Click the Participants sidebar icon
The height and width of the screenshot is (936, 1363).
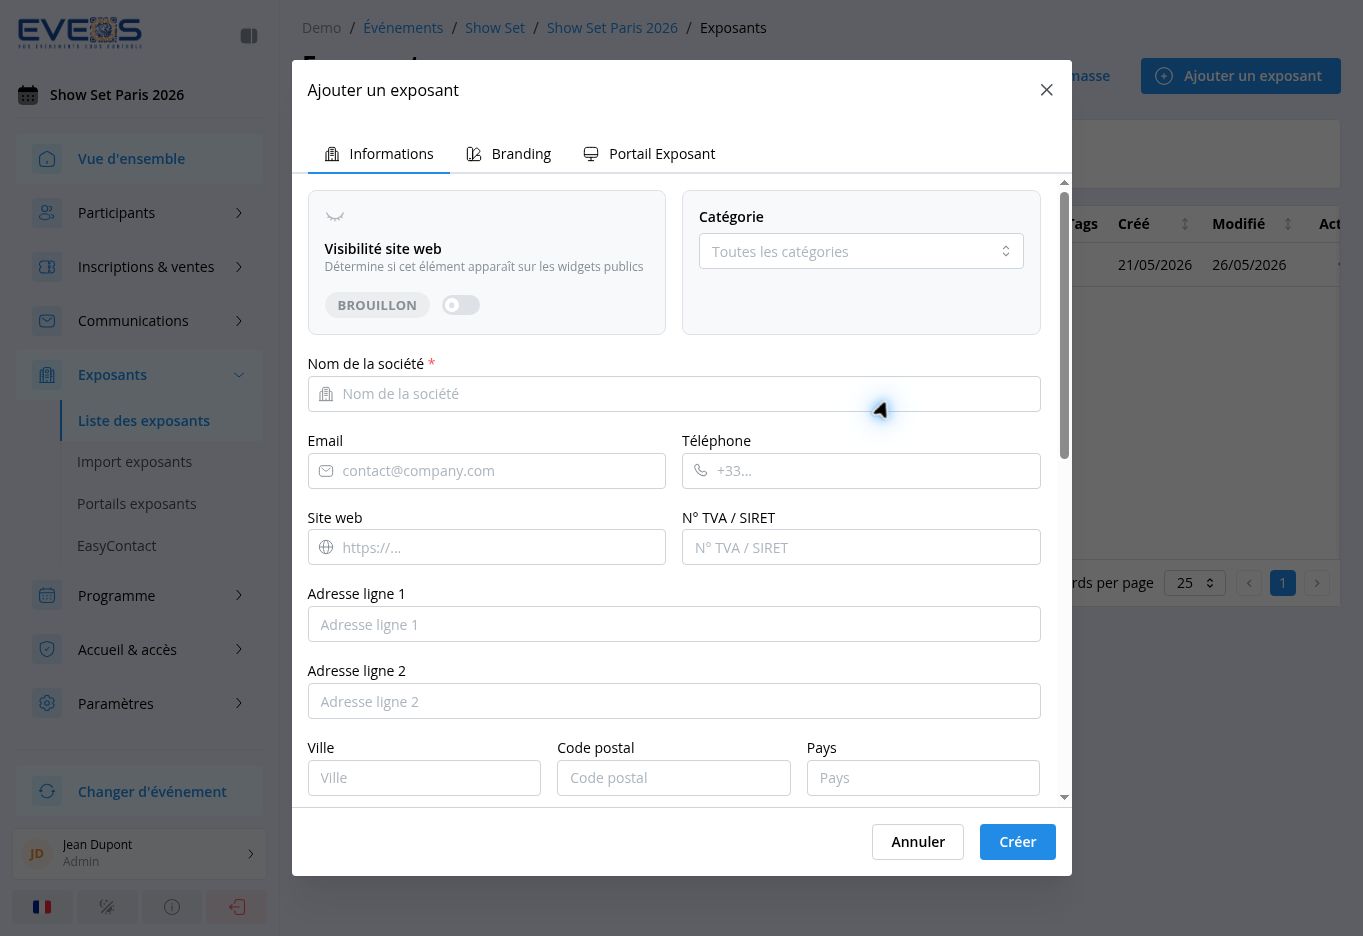(x=47, y=213)
